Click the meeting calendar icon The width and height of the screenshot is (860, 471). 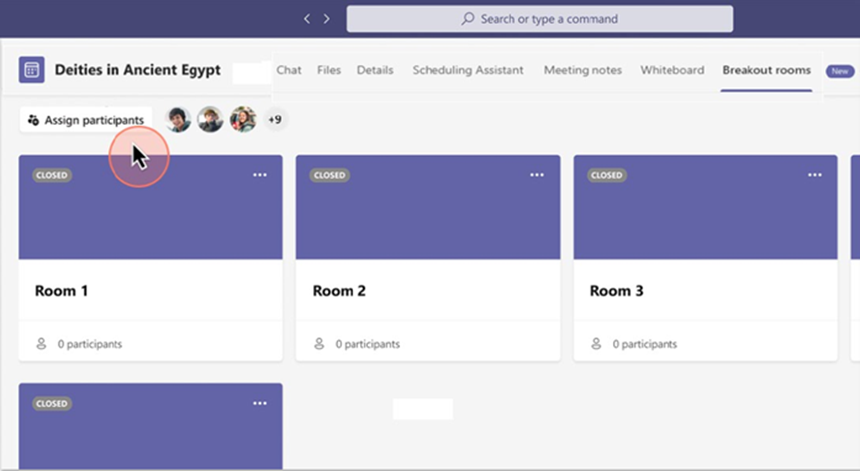32,70
